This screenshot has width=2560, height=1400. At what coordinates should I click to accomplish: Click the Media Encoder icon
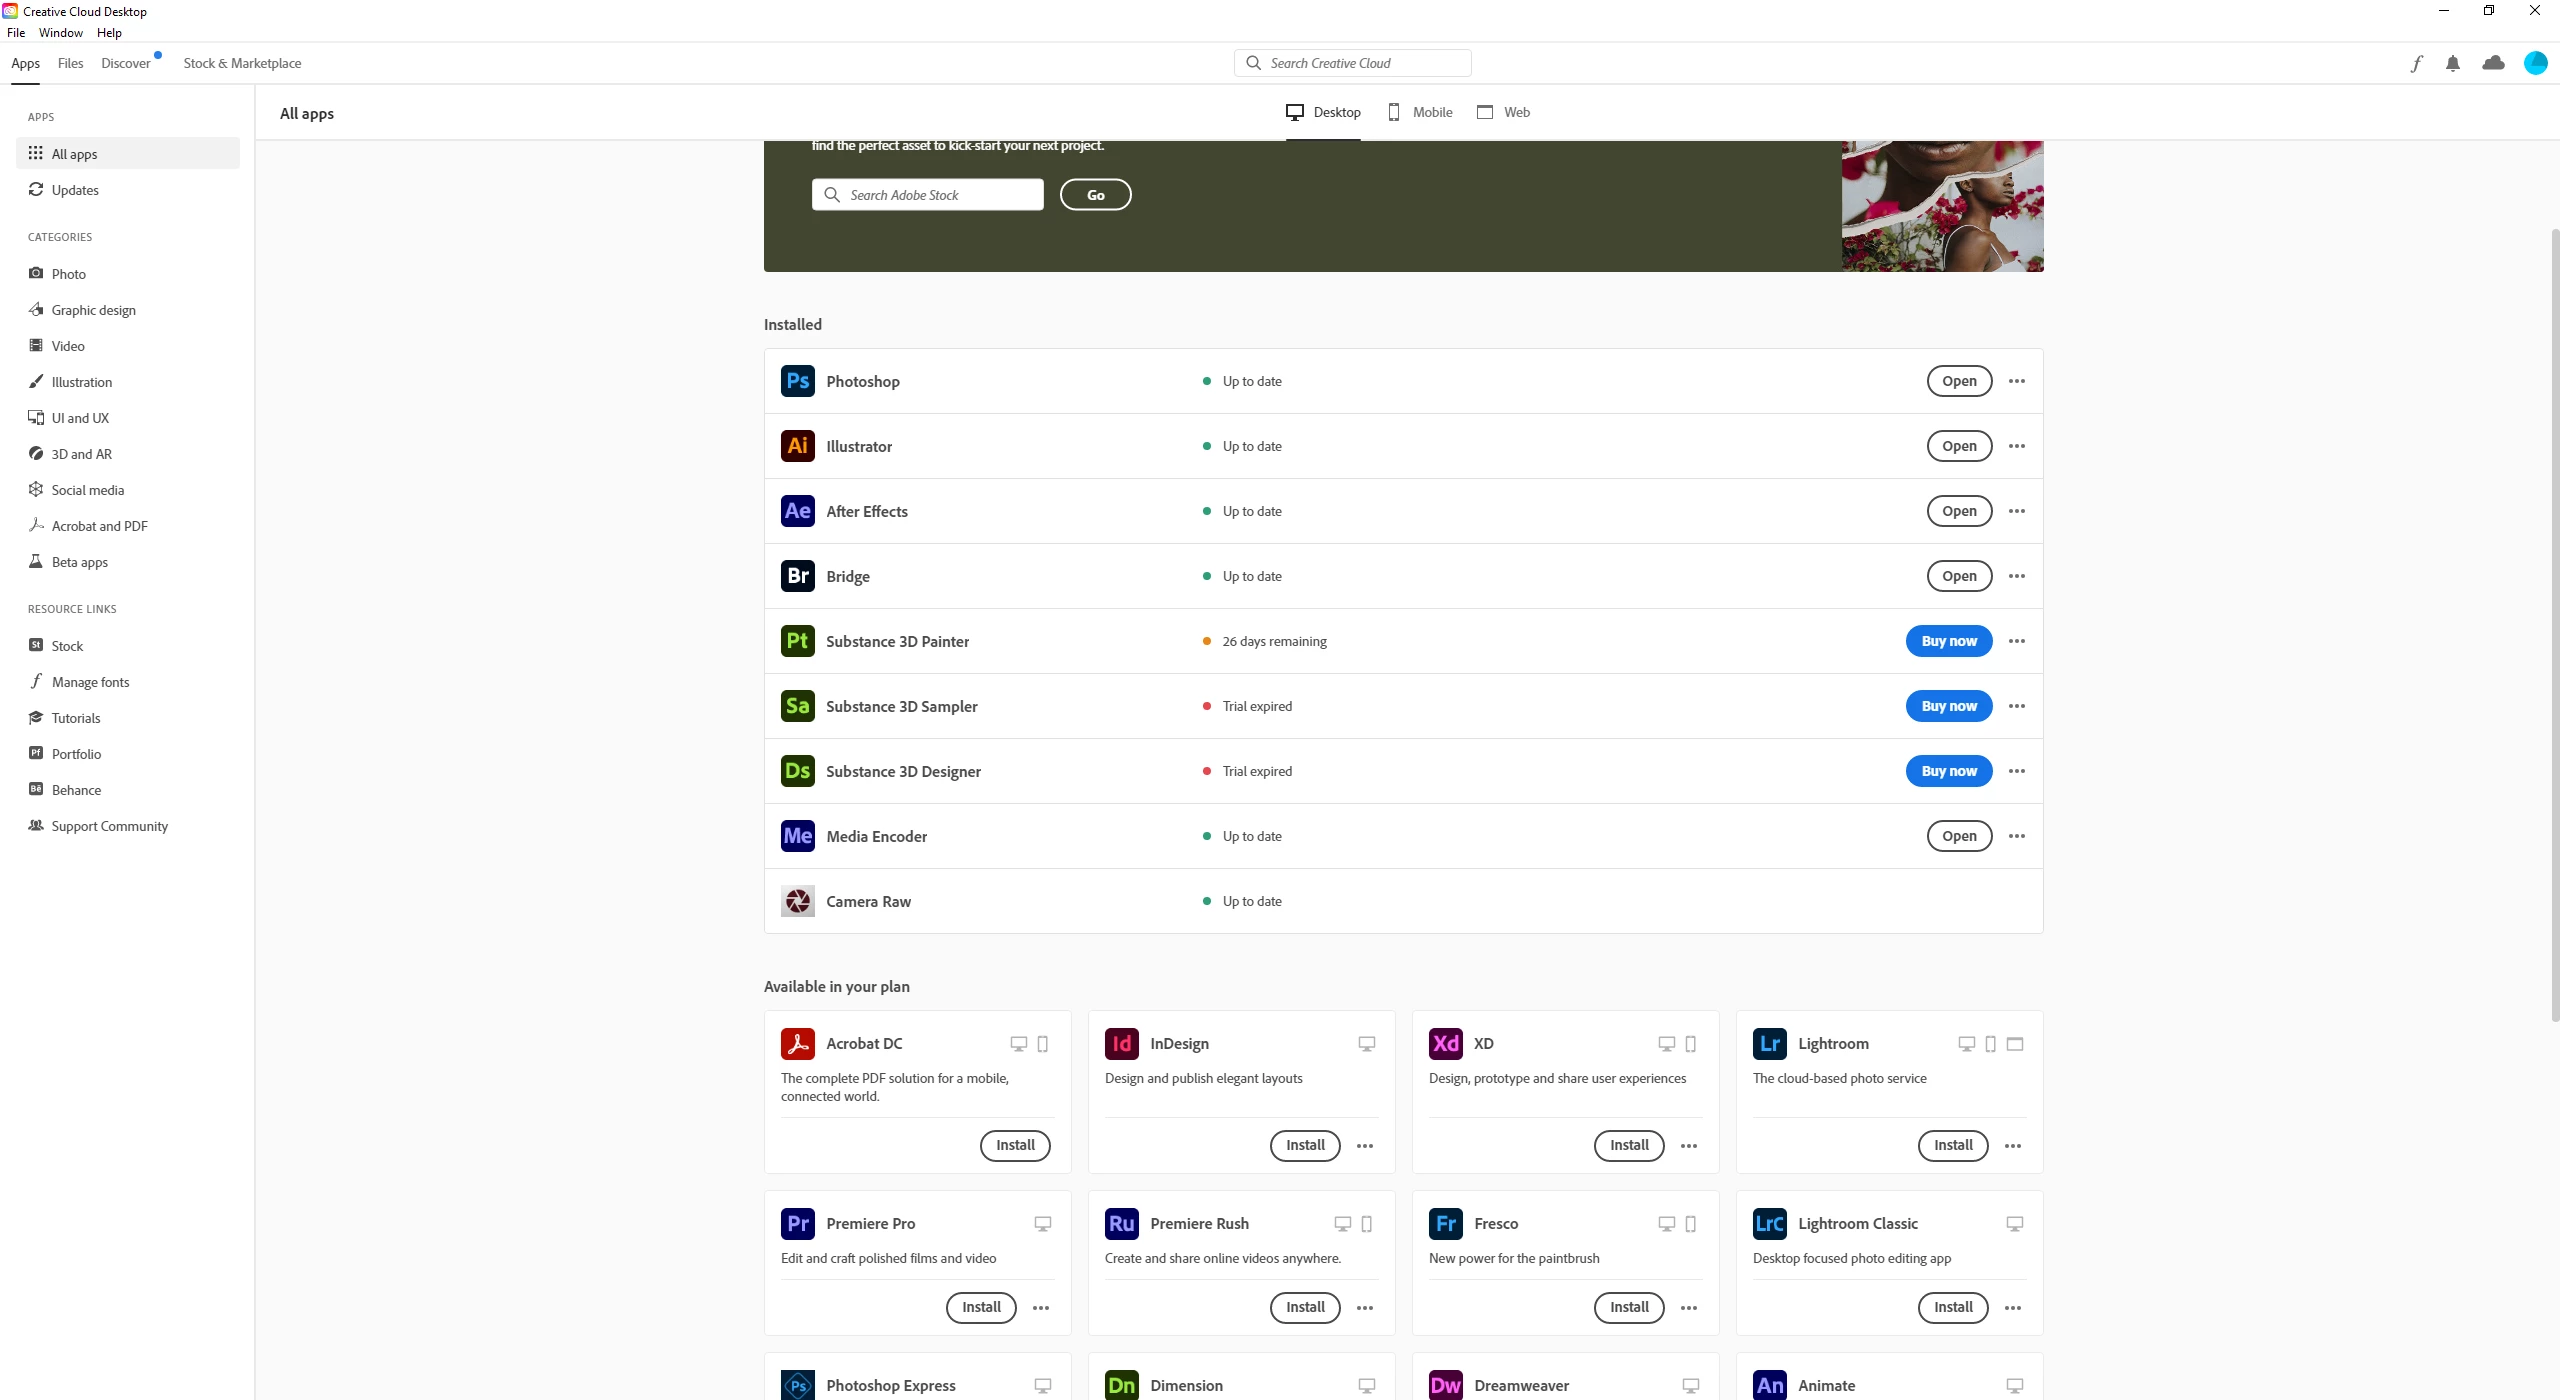point(797,836)
